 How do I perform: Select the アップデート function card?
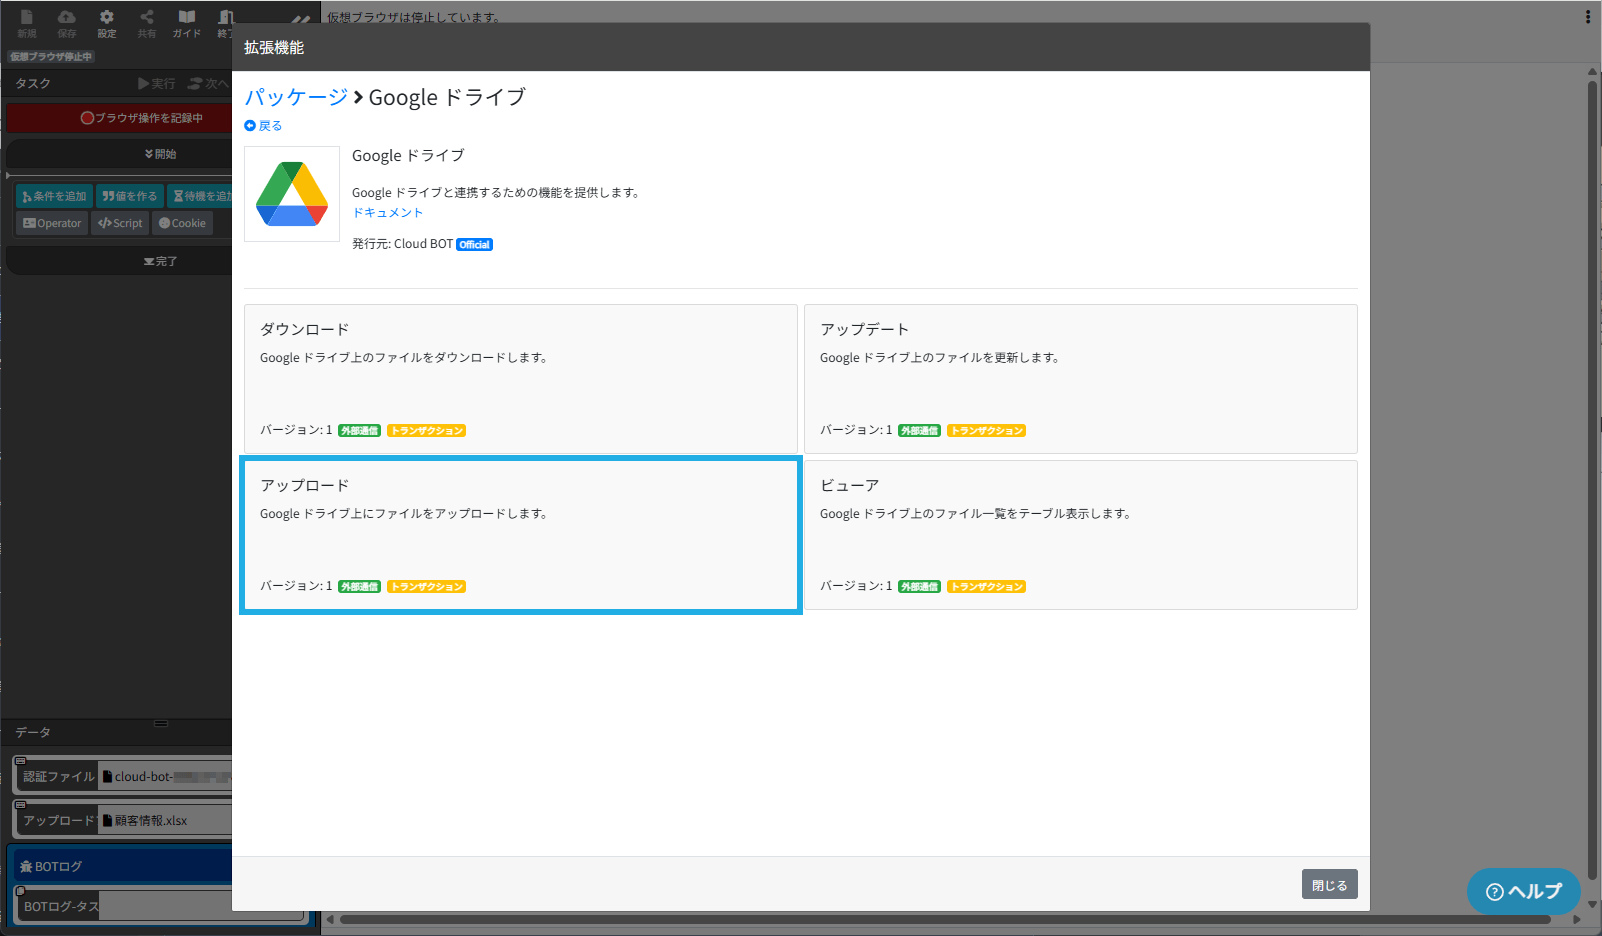click(1081, 379)
